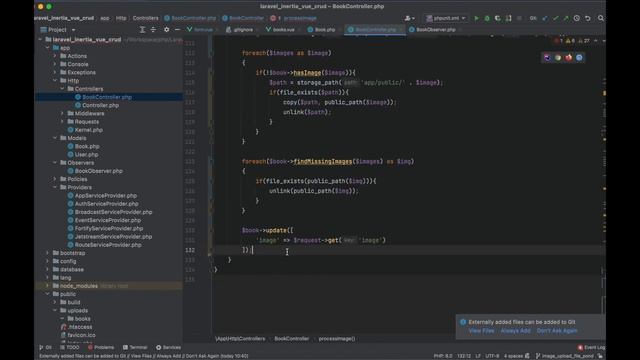640x360 pixels.
Task: Open preview in Safari browser icon
Action: pos(579,58)
